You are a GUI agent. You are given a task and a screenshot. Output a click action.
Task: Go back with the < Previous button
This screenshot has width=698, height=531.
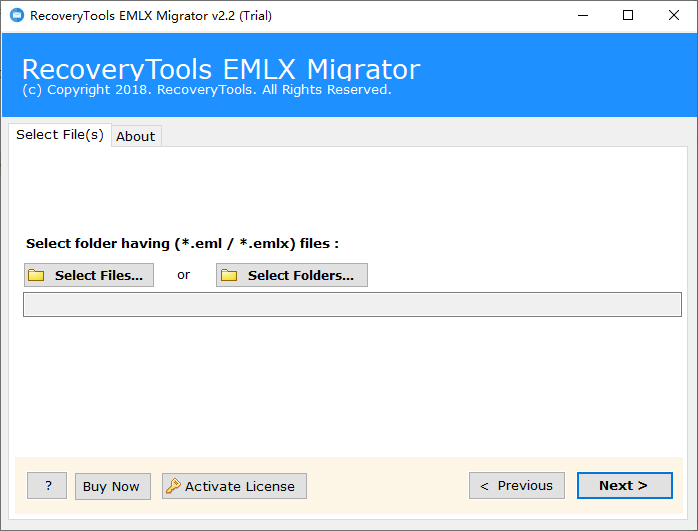click(x=517, y=486)
